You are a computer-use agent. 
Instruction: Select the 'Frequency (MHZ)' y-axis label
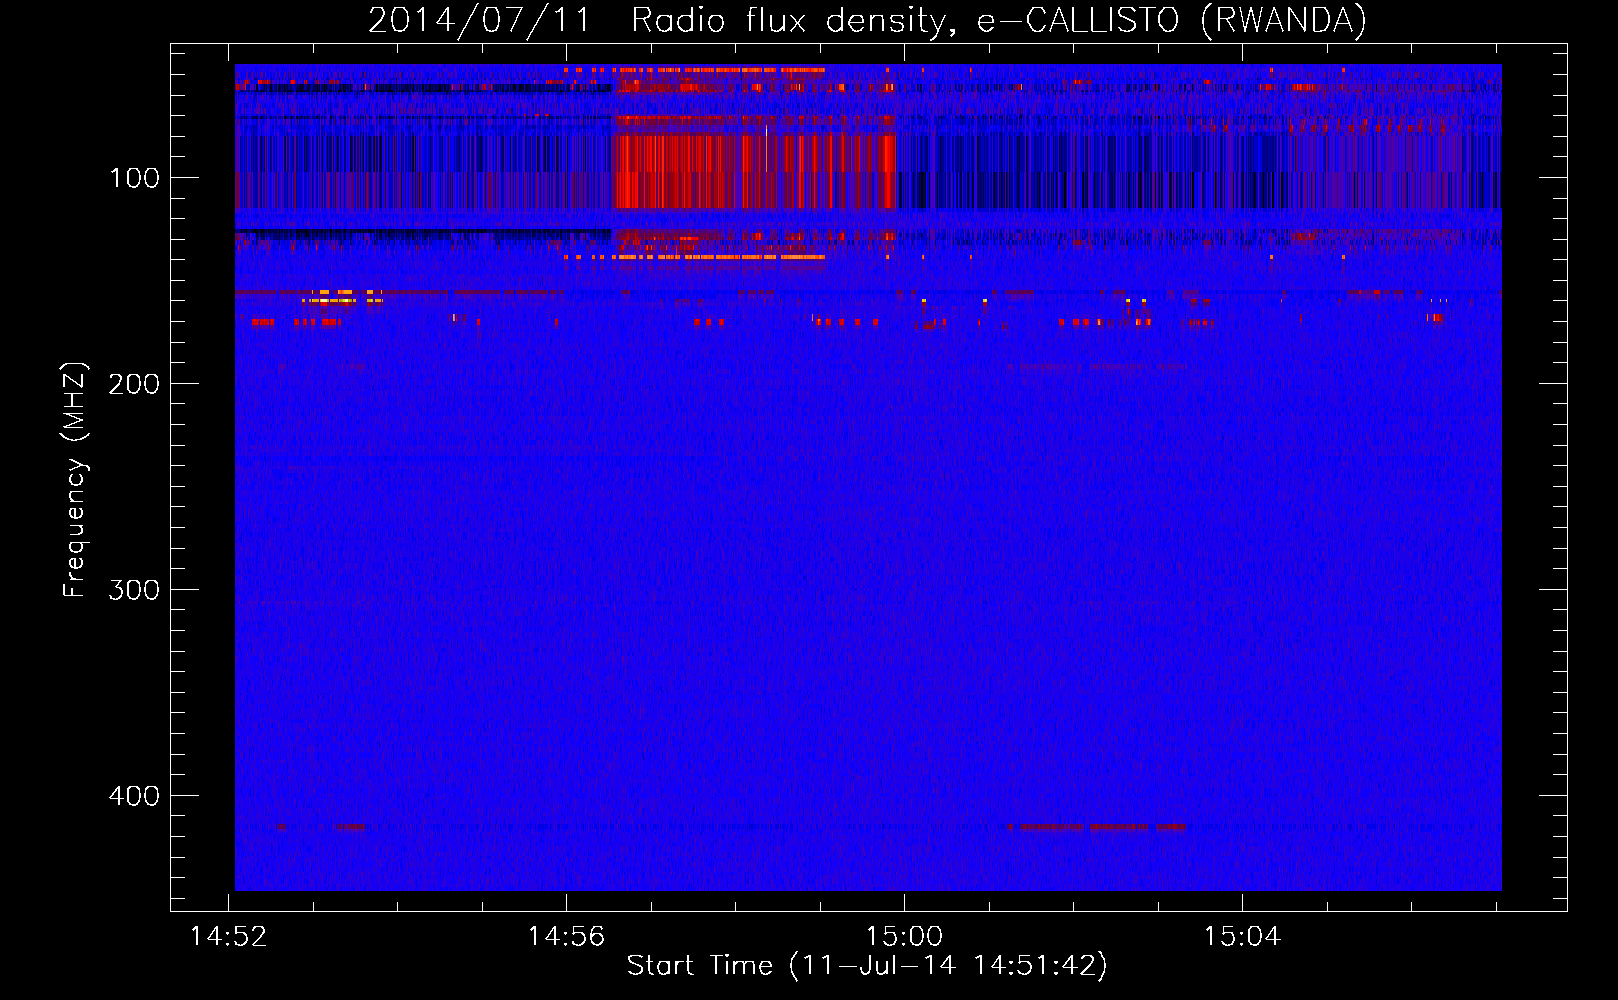(75, 480)
